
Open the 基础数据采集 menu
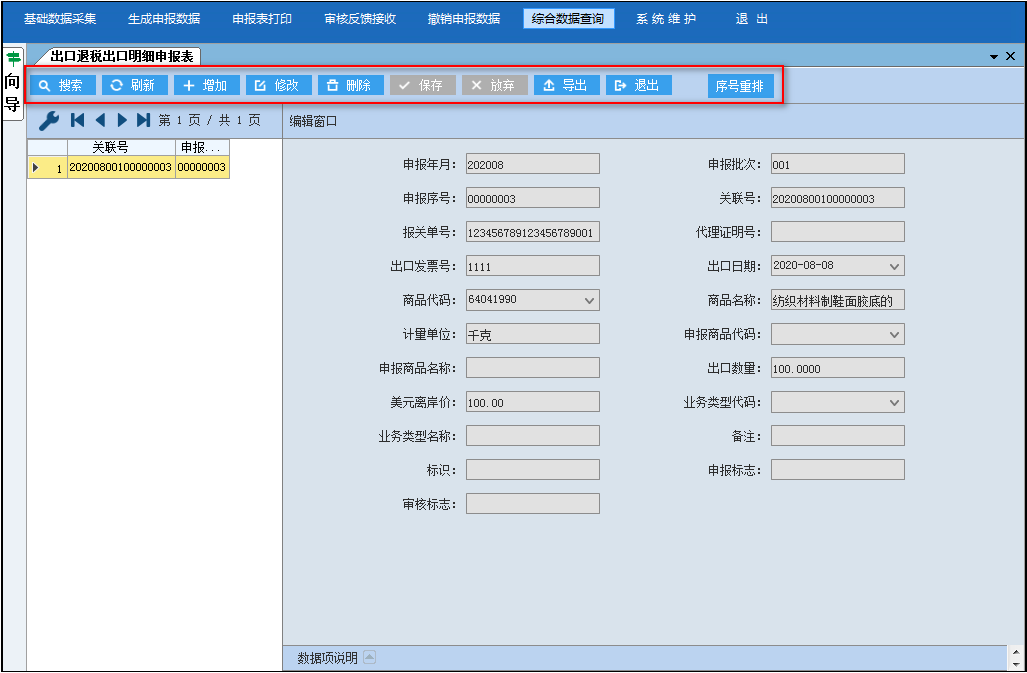(60, 19)
